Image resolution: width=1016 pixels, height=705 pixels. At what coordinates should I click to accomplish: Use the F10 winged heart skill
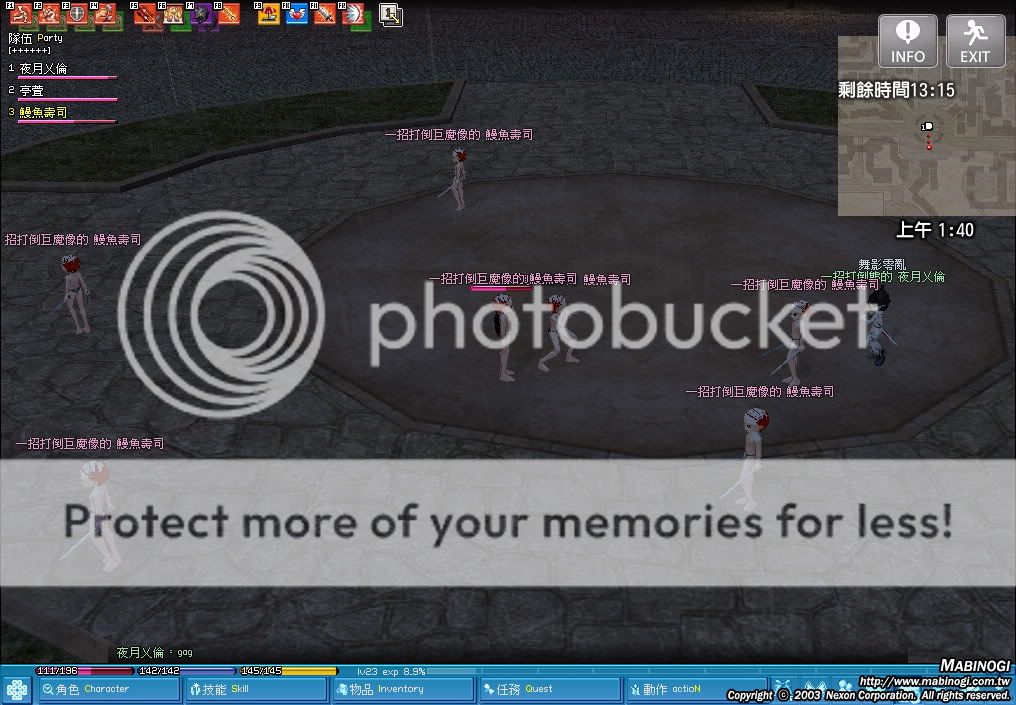[297, 14]
